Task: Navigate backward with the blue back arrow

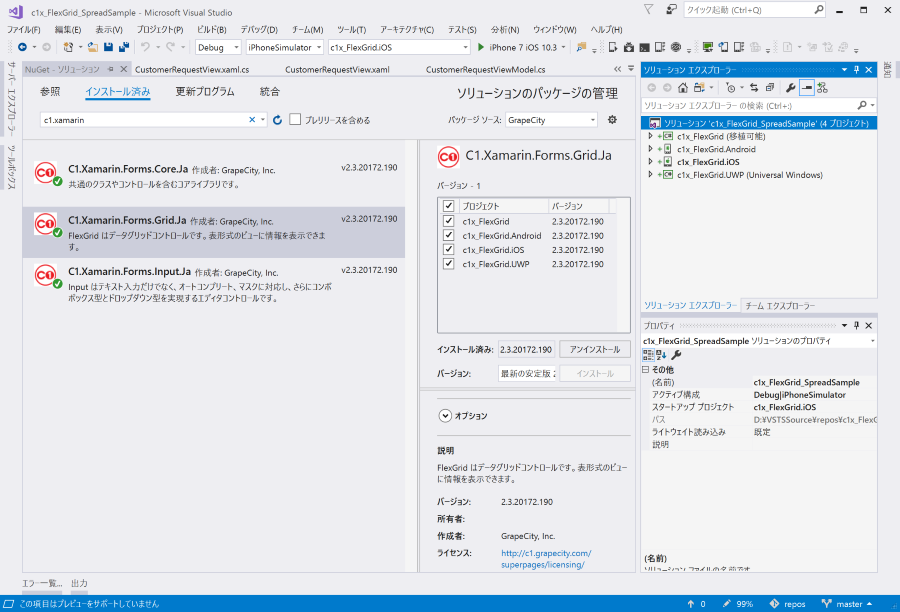Action: pos(22,47)
